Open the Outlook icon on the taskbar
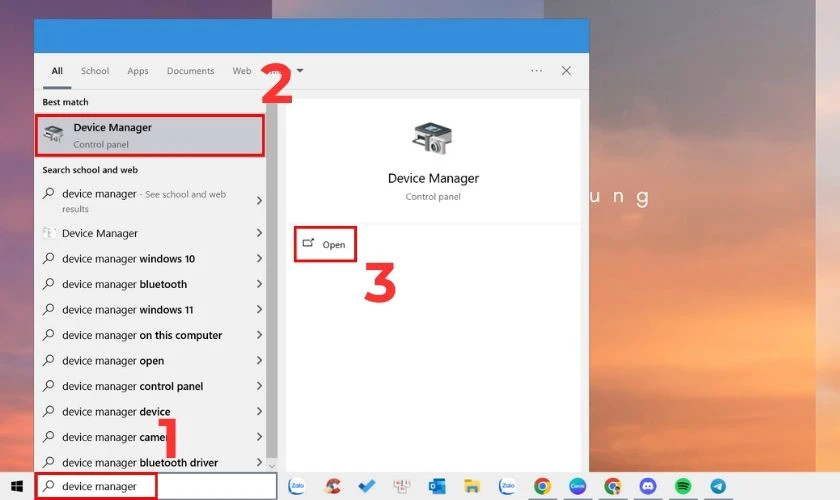The image size is (840, 500). [x=437, y=486]
